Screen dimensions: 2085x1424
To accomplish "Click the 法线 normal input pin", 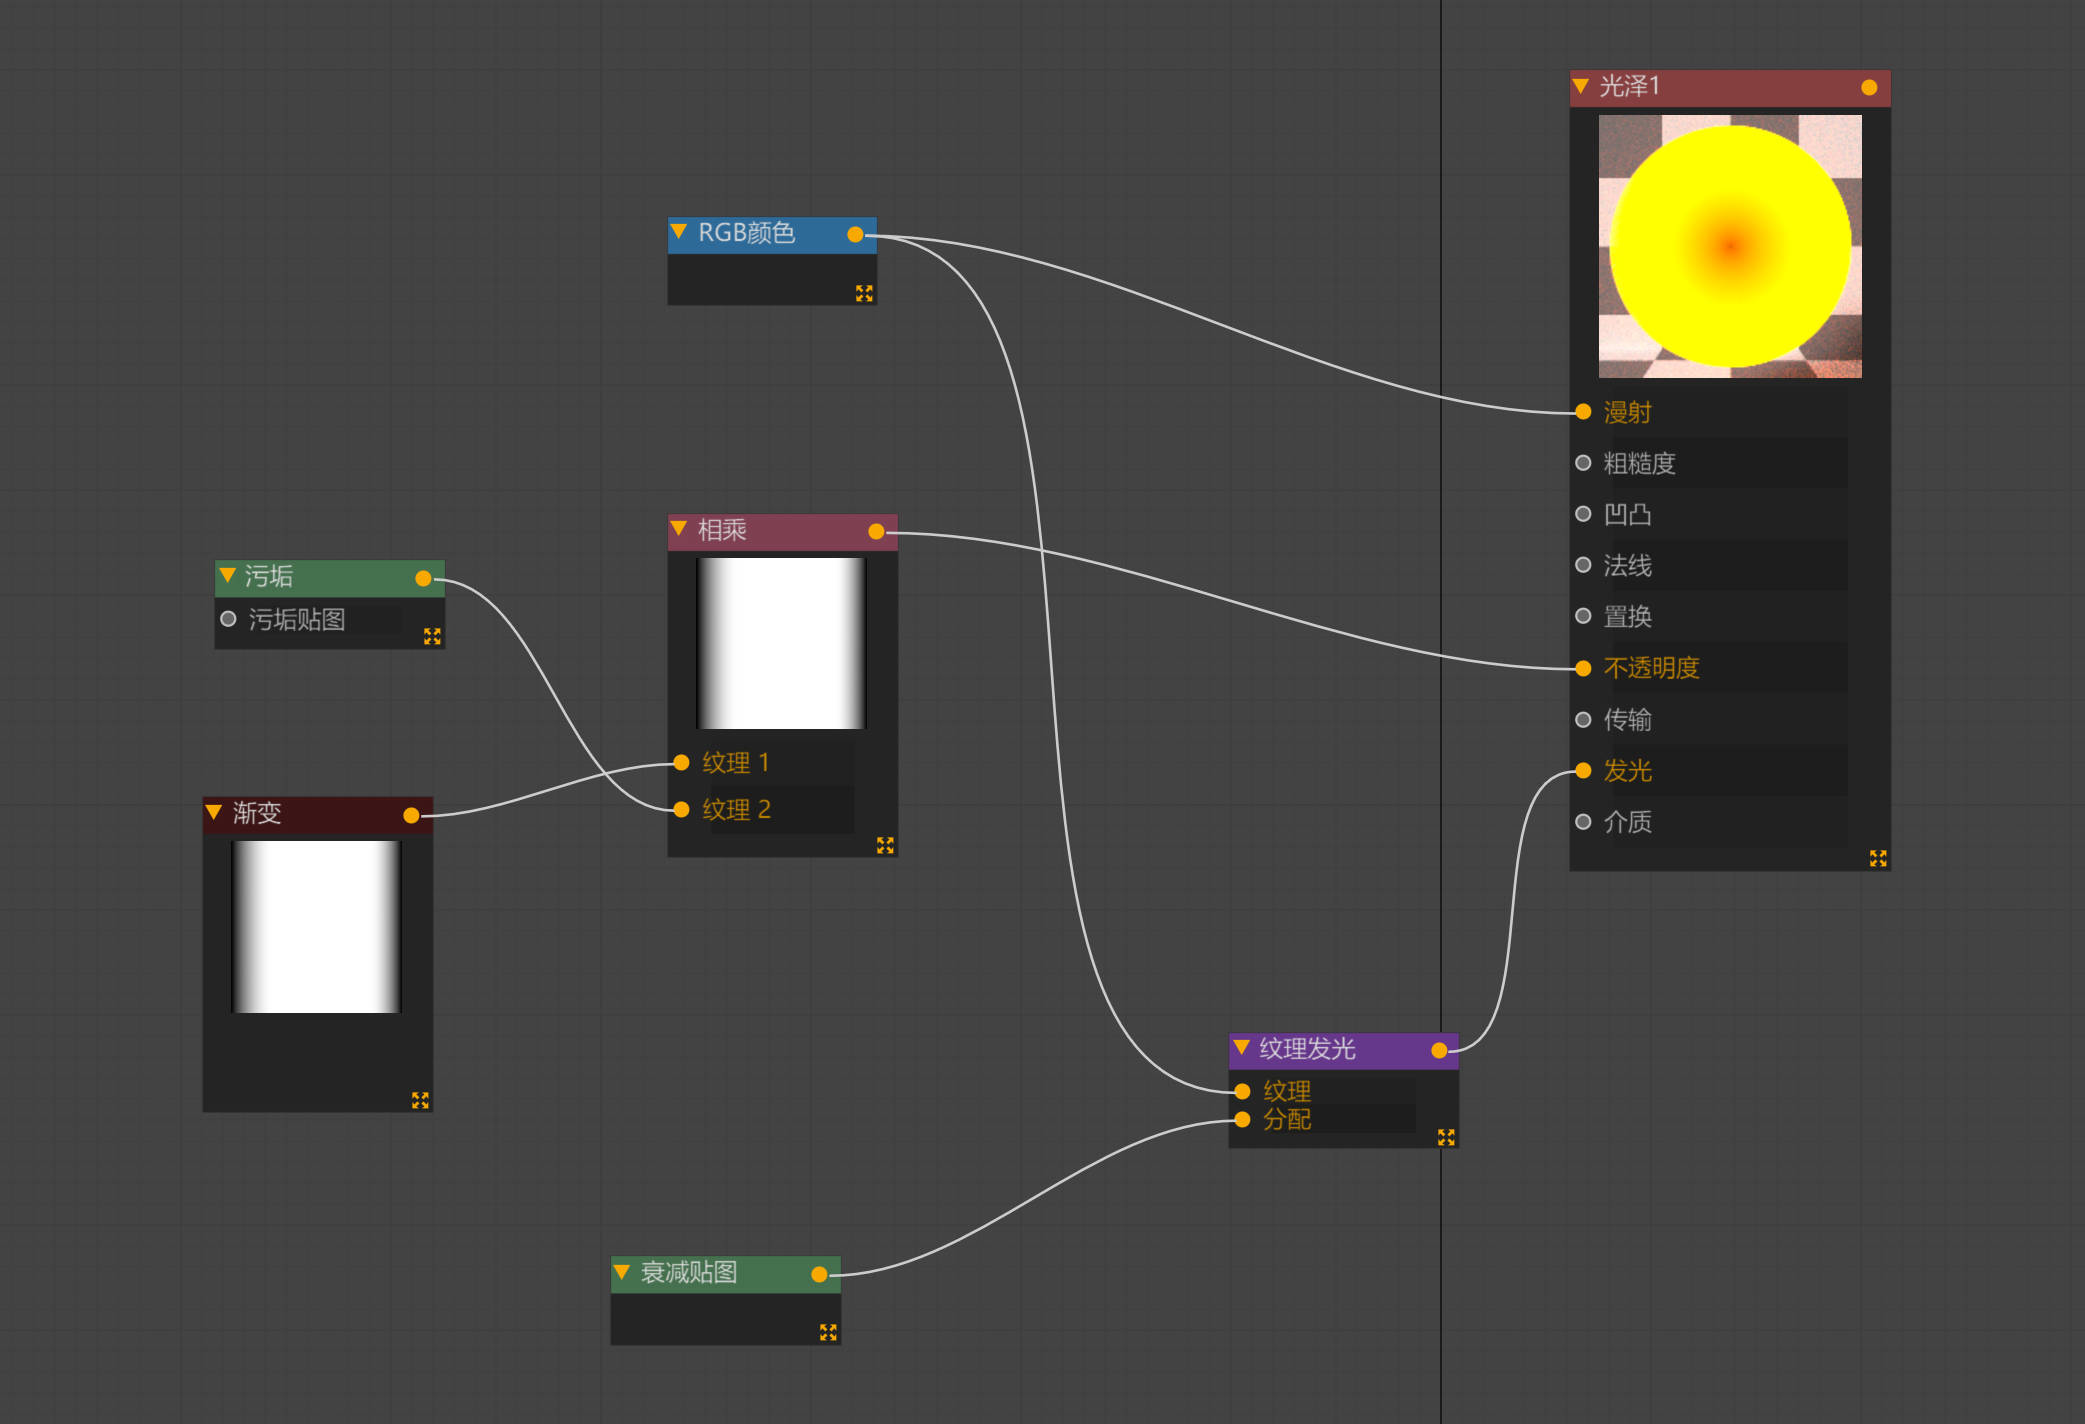I will (x=1583, y=565).
